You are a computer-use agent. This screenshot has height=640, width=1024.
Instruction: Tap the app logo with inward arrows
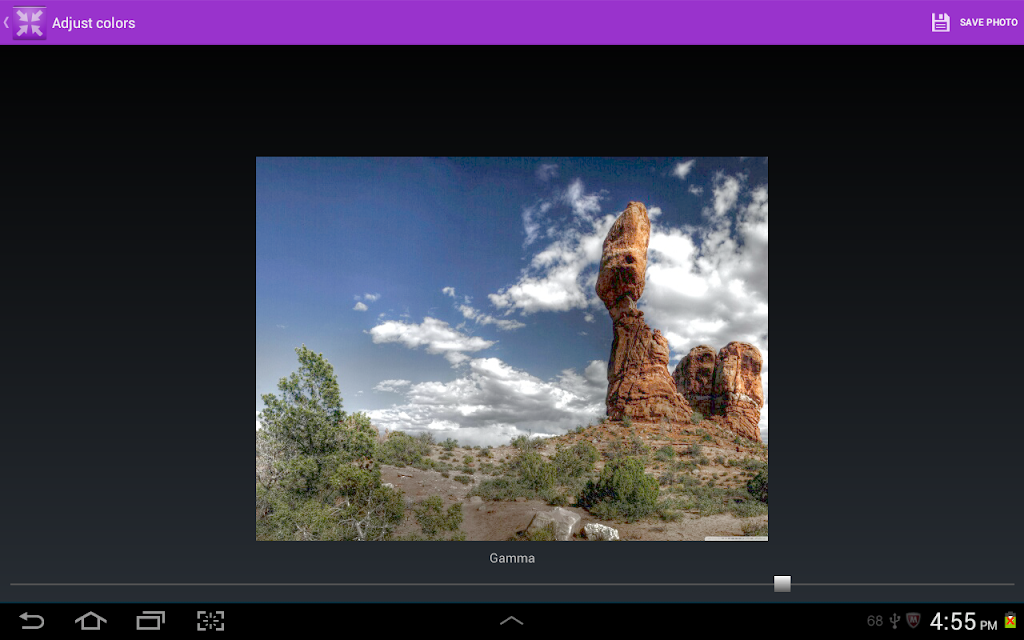coord(29,23)
